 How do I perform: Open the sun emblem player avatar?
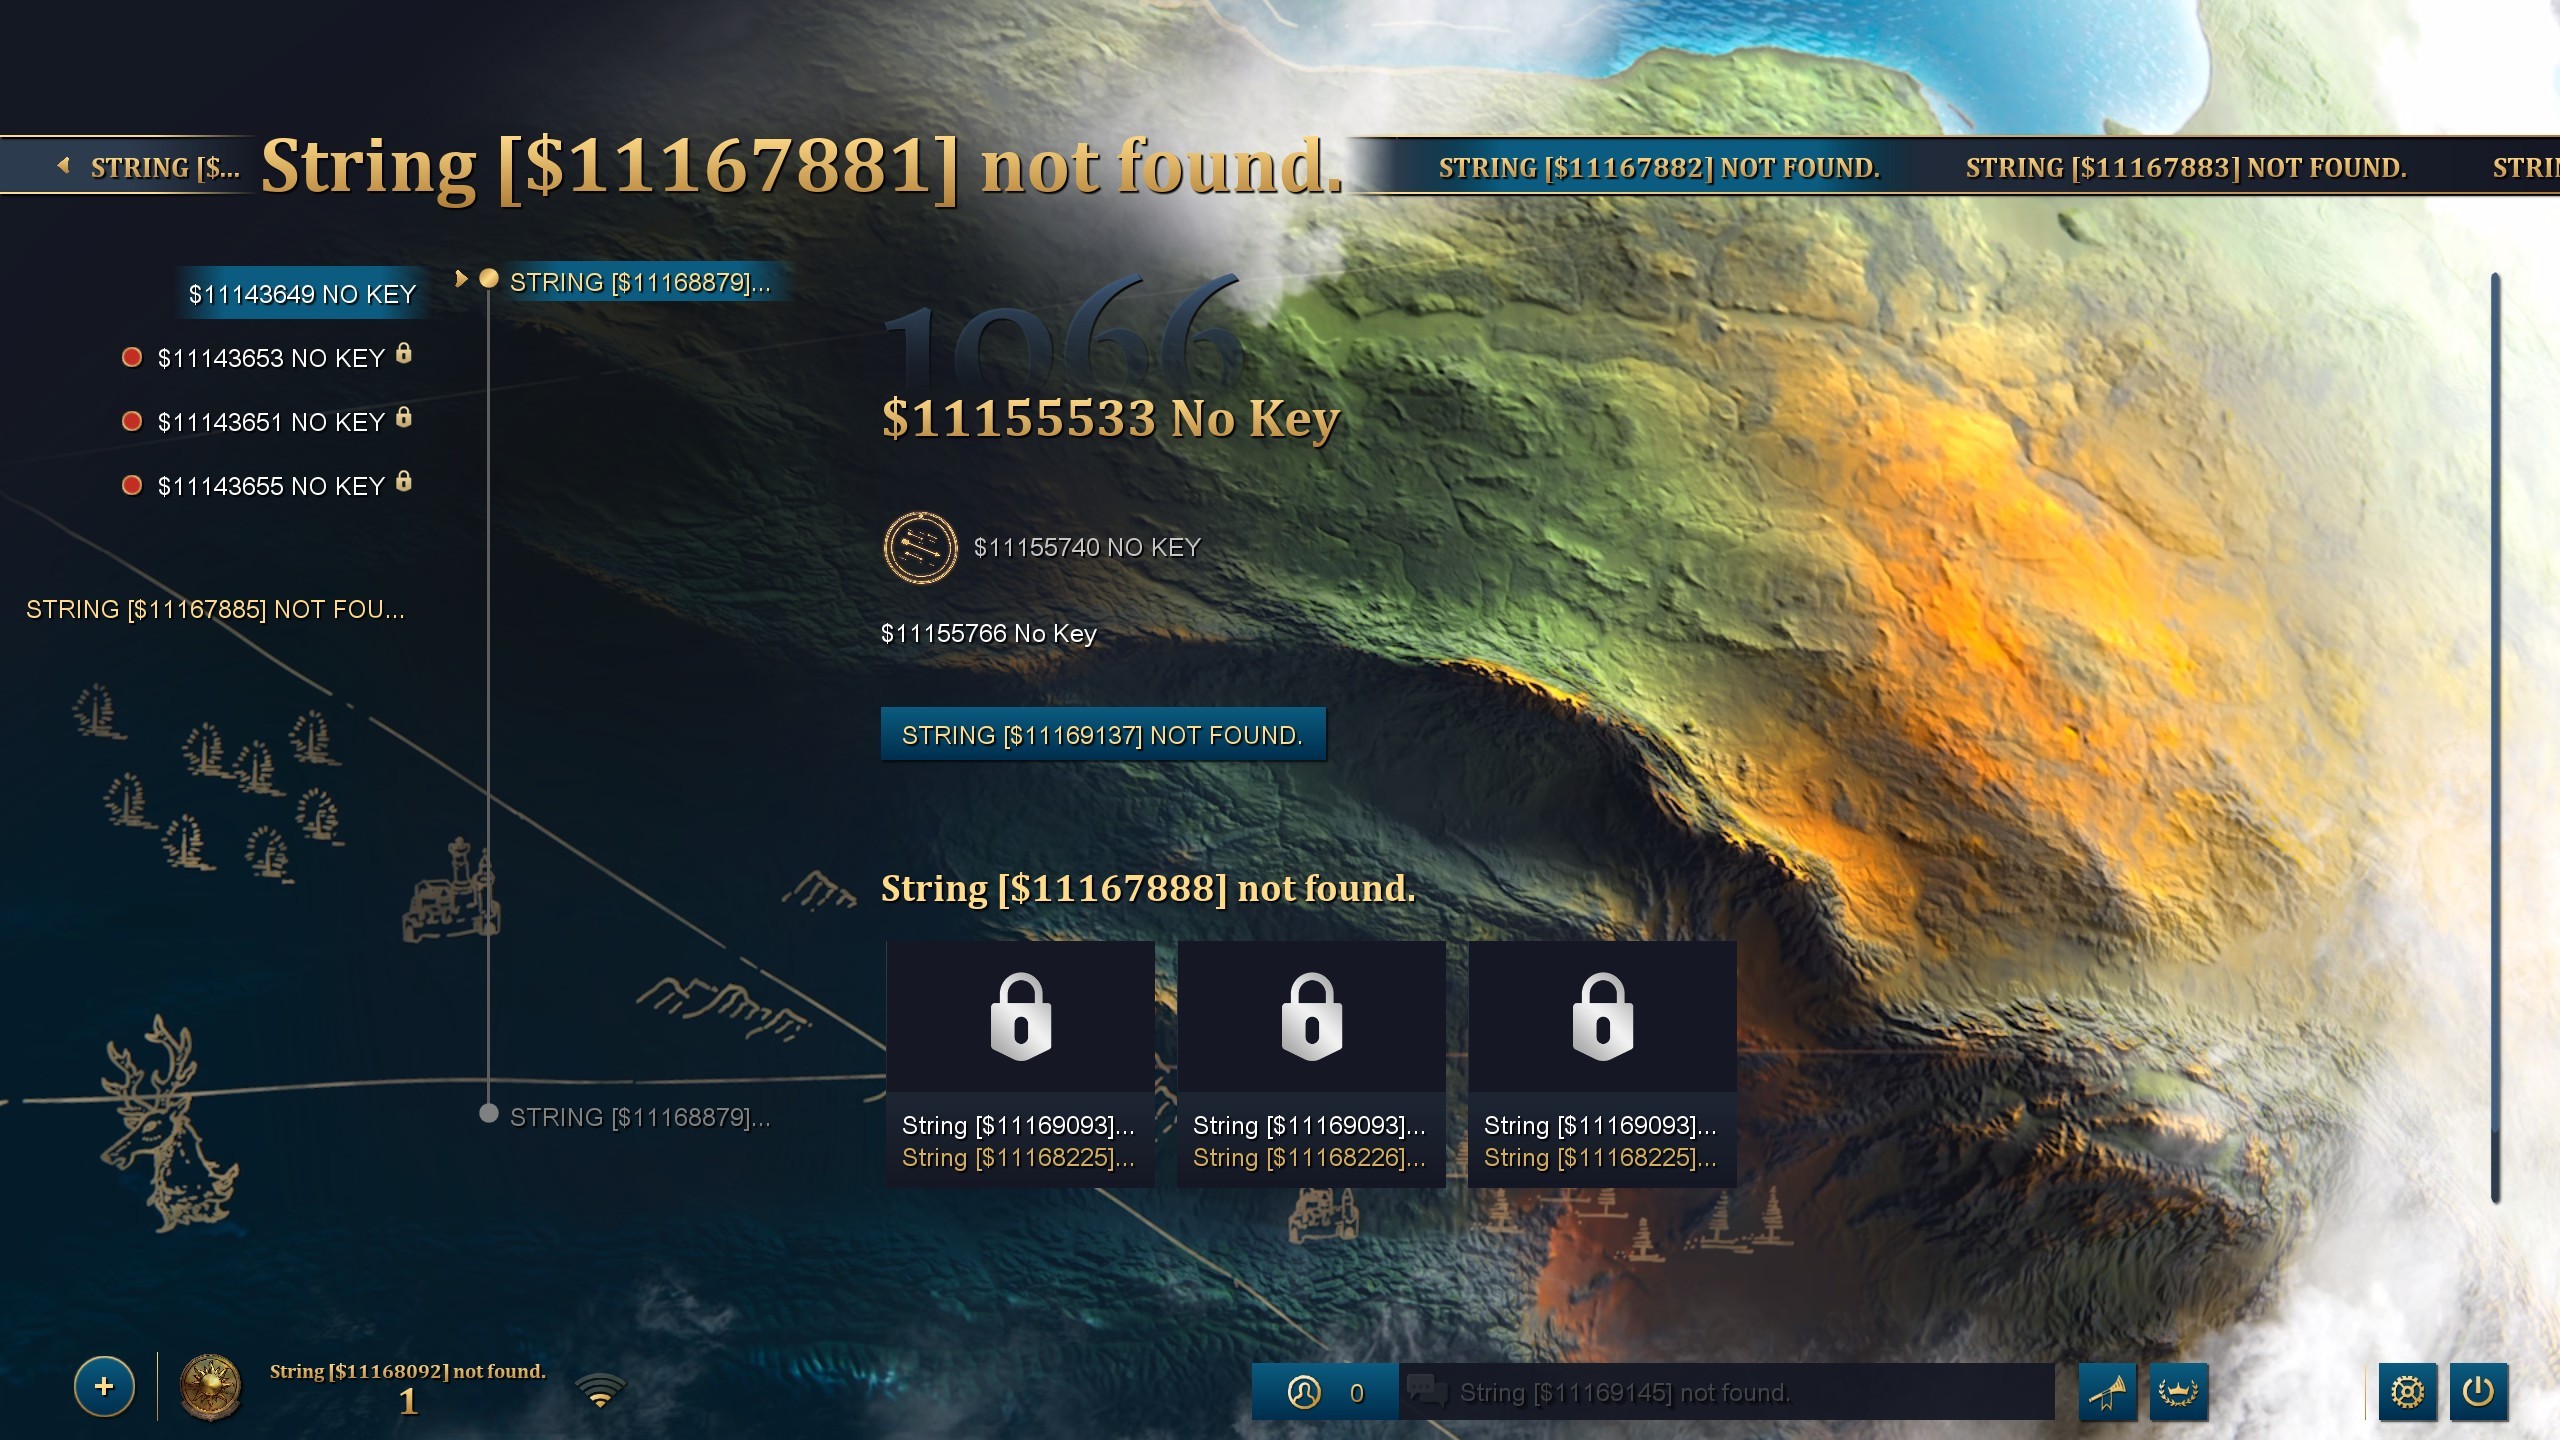click(210, 1388)
